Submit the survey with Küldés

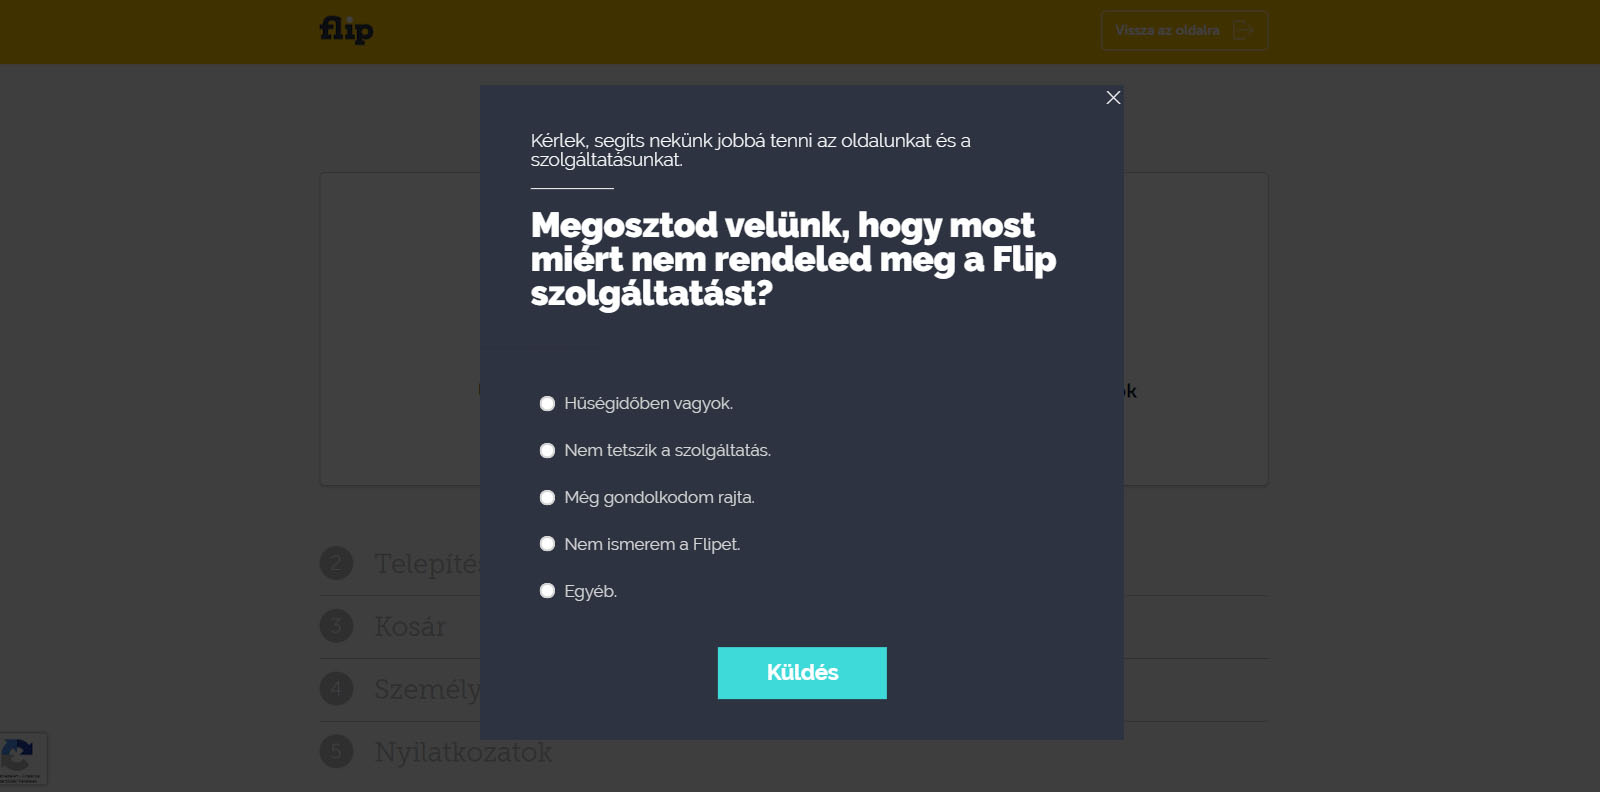801,673
